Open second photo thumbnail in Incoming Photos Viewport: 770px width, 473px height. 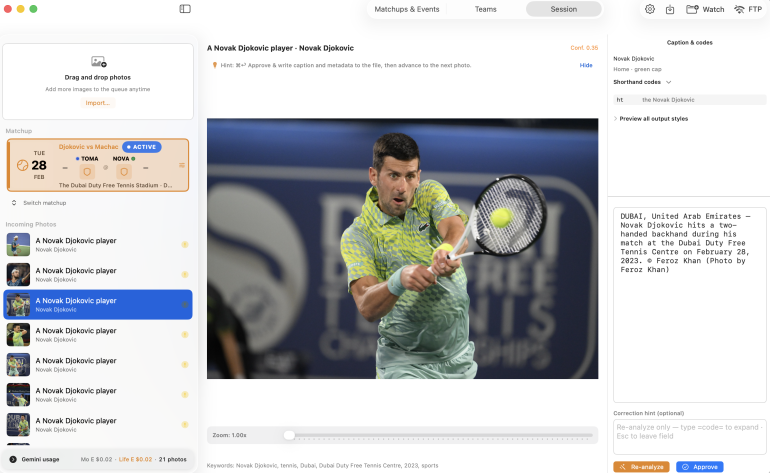click(18, 275)
